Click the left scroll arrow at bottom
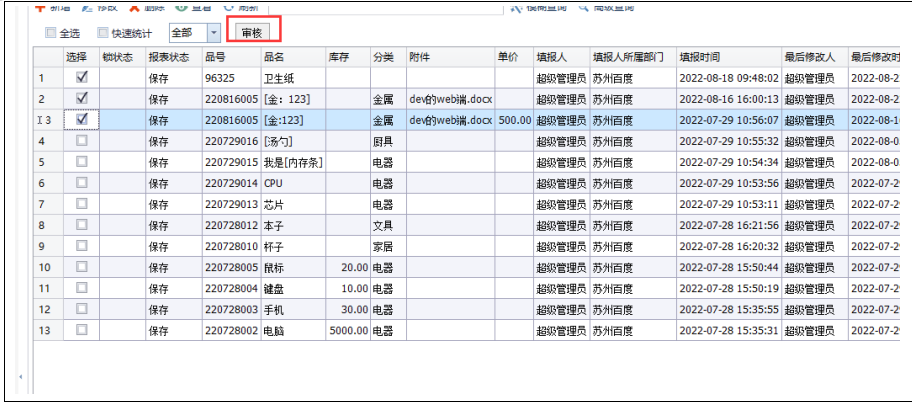Screen dimensions: 912x402 coord(22,377)
